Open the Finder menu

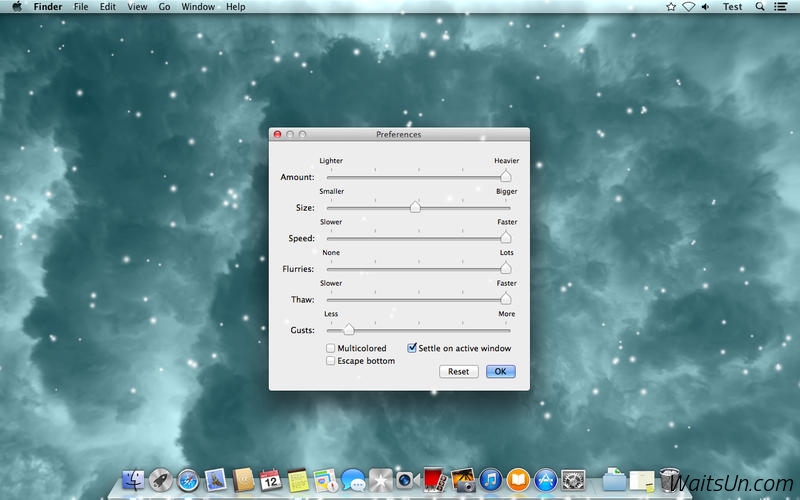48,7
